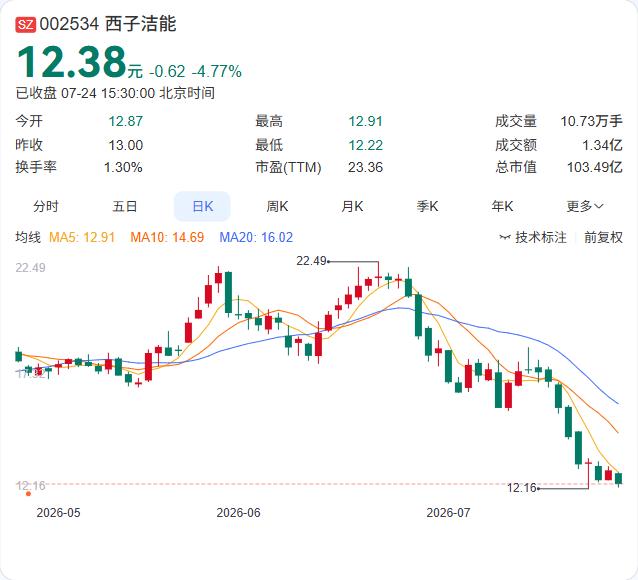Screen dimensions: 638x580
Task: Click the 昨收 value 13.00
Action: pyautogui.click(x=126, y=145)
